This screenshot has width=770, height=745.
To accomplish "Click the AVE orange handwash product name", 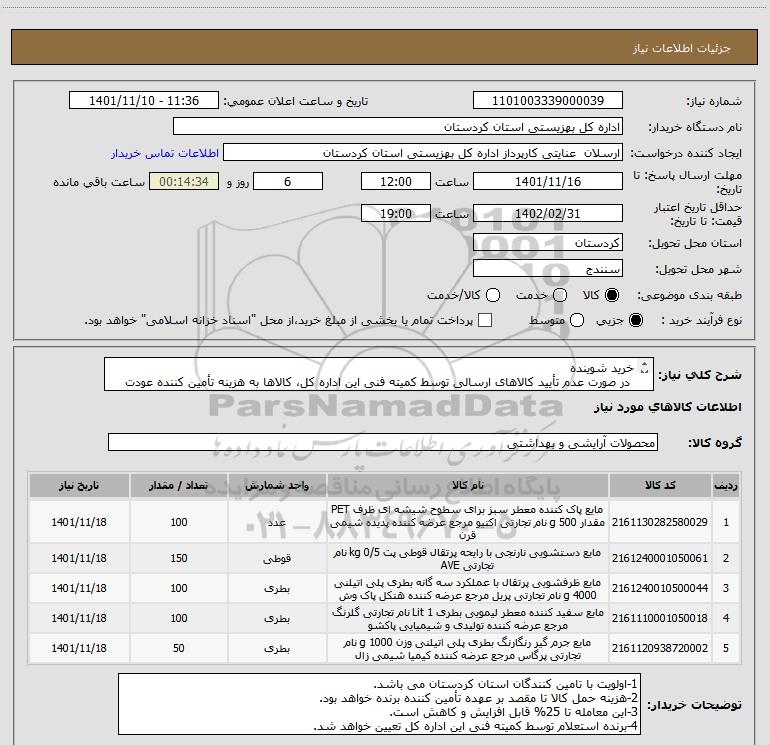I will [468, 559].
